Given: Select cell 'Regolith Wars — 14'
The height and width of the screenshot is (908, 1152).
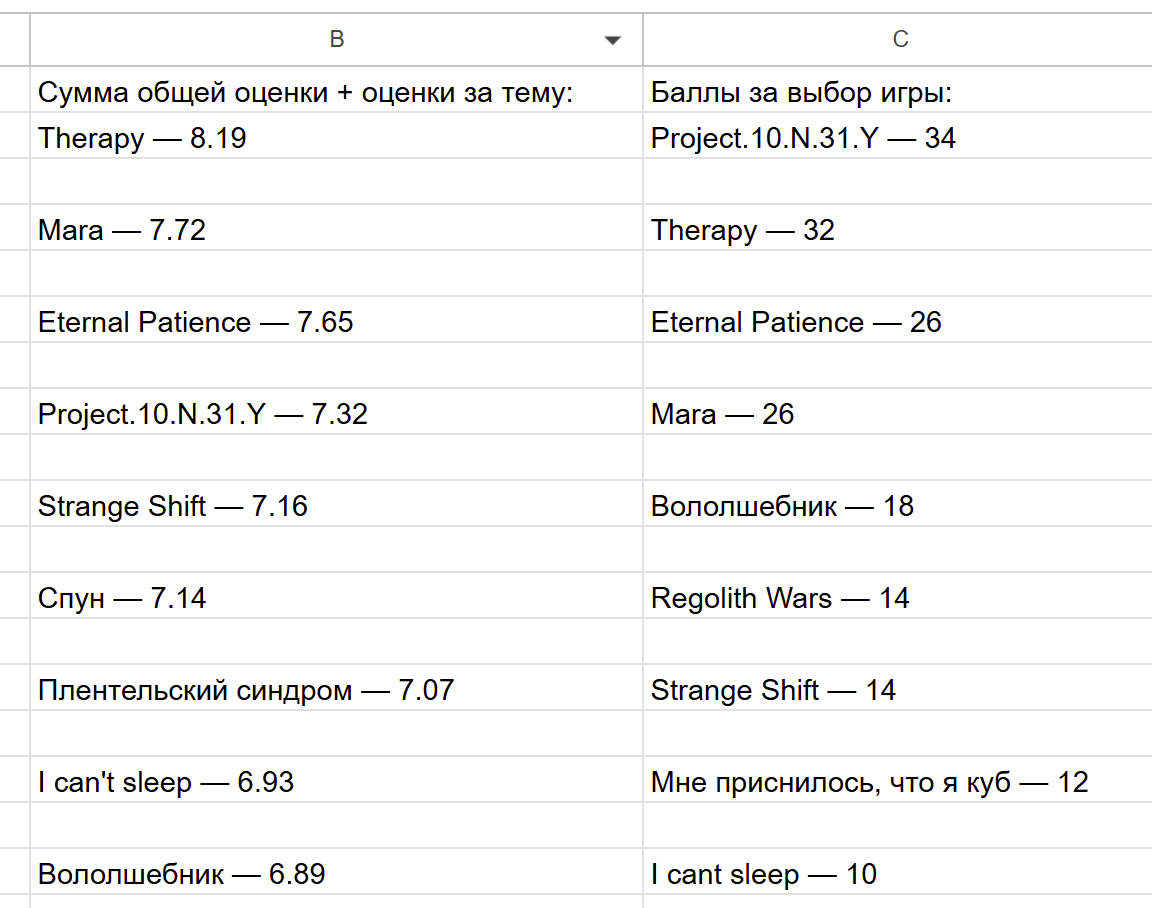Looking at the screenshot, I should (898, 596).
